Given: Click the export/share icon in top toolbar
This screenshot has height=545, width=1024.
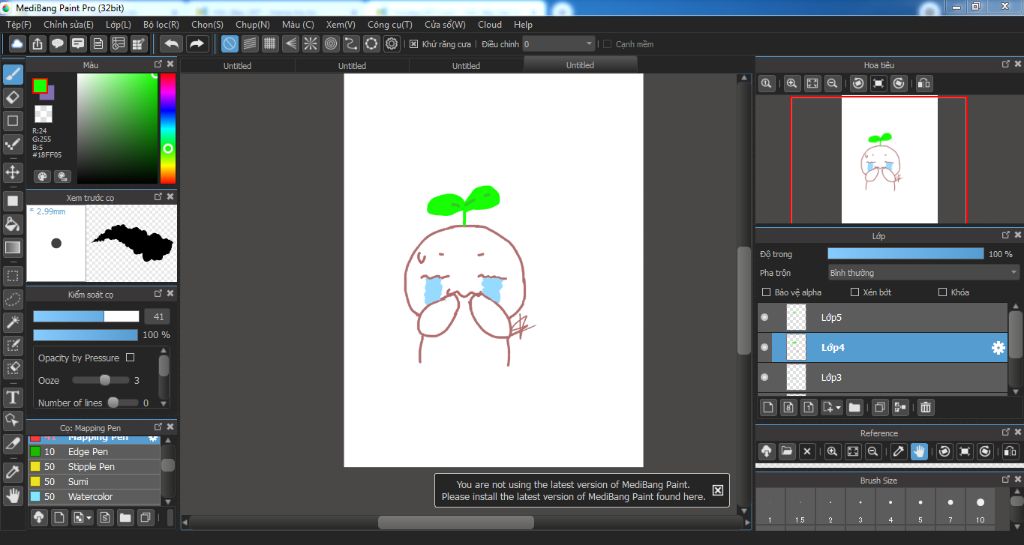Looking at the screenshot, I should 37,44.
